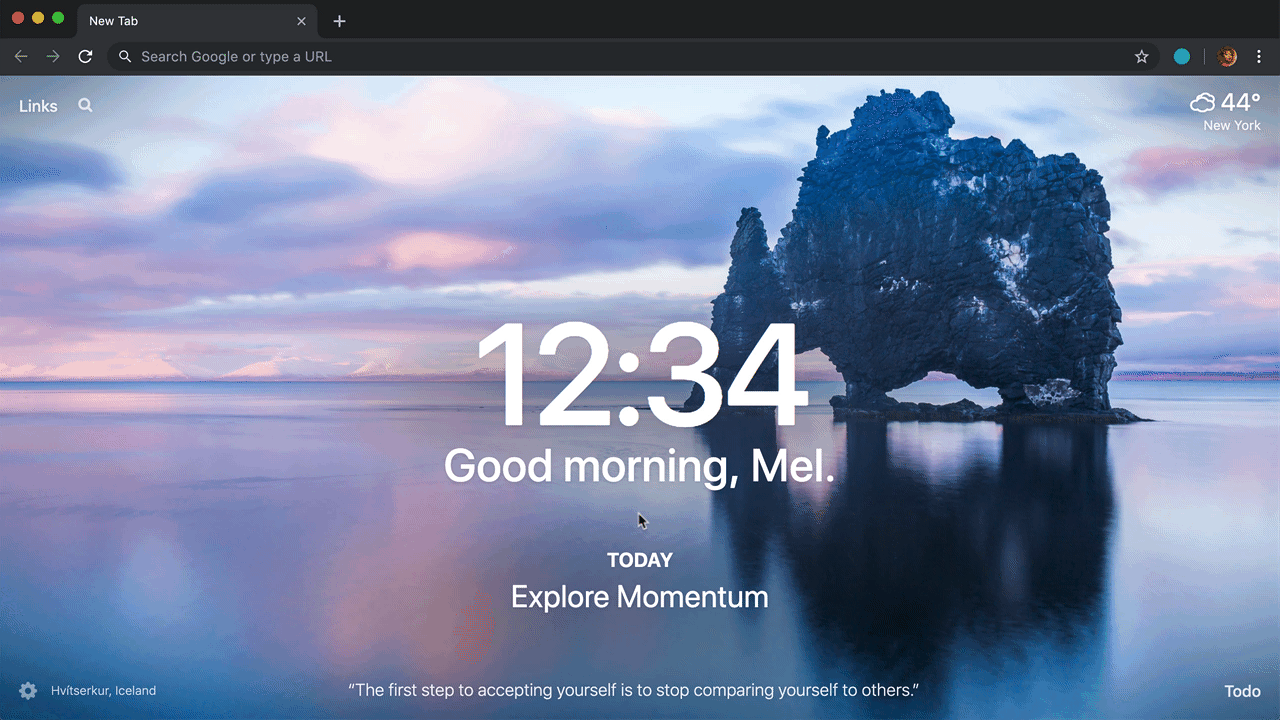
Task: Click the daily quote text
Action: (x=633, y=690)
